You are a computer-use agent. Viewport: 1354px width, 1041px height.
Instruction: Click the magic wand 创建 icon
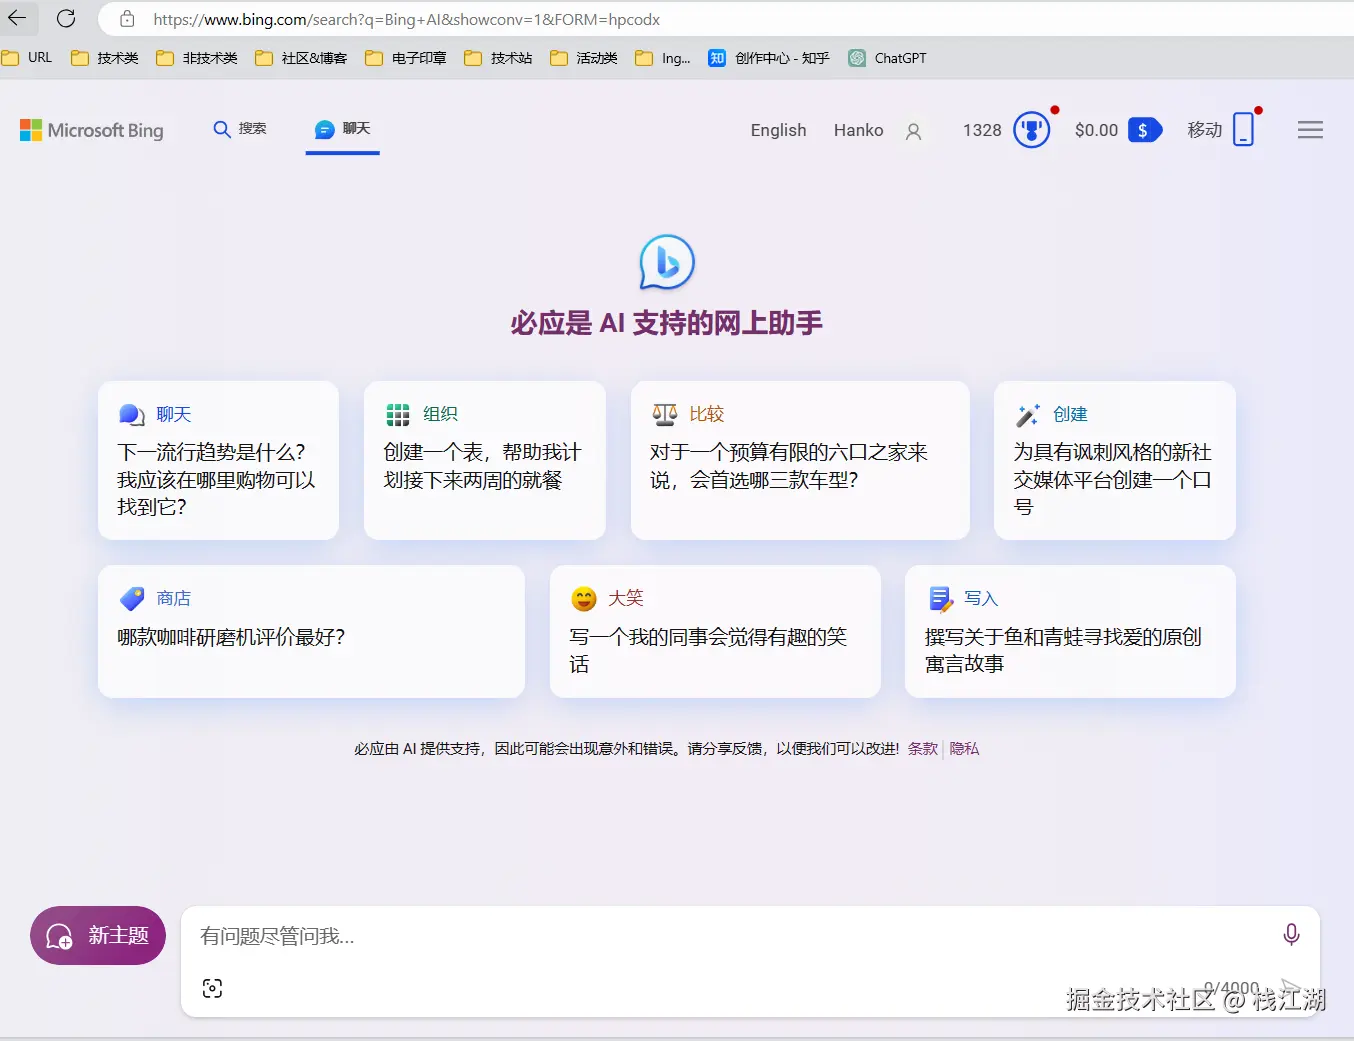1028,414
